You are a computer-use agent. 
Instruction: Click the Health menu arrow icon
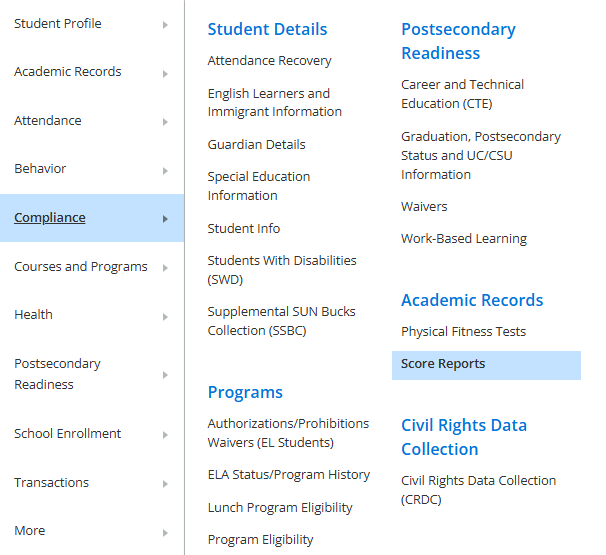pos(165,316)
